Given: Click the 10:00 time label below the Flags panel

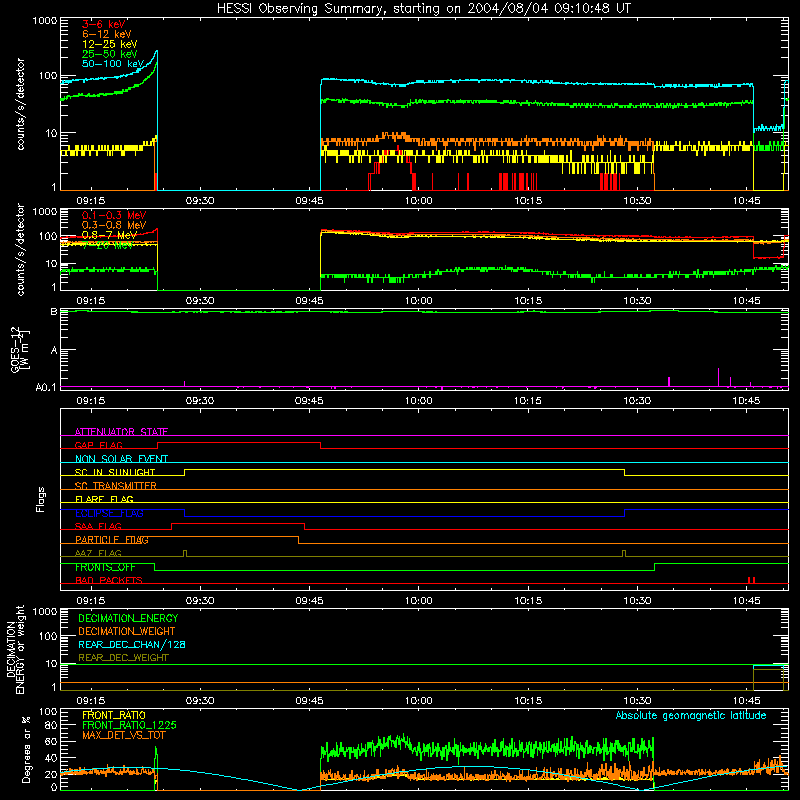Looking at the screenshot, I should pos(418,601).
